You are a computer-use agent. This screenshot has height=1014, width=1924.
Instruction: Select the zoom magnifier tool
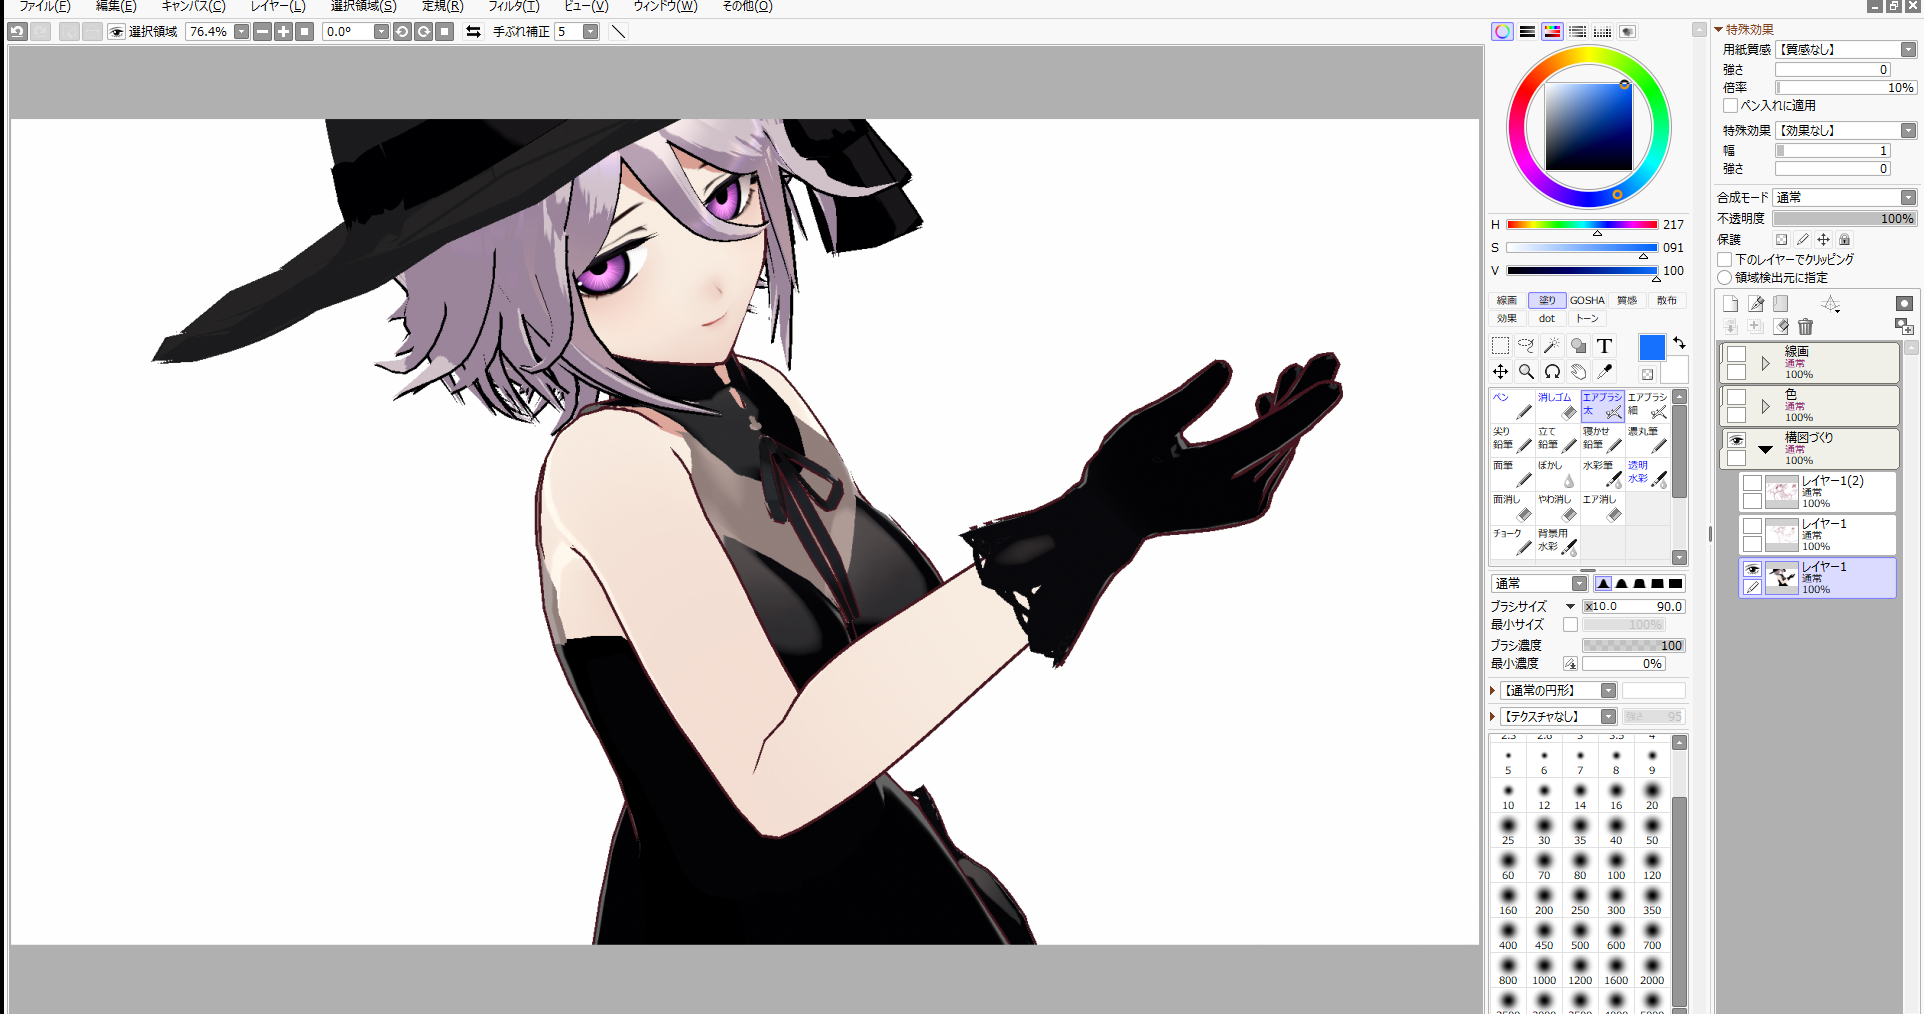click(x=1526, y=372)
